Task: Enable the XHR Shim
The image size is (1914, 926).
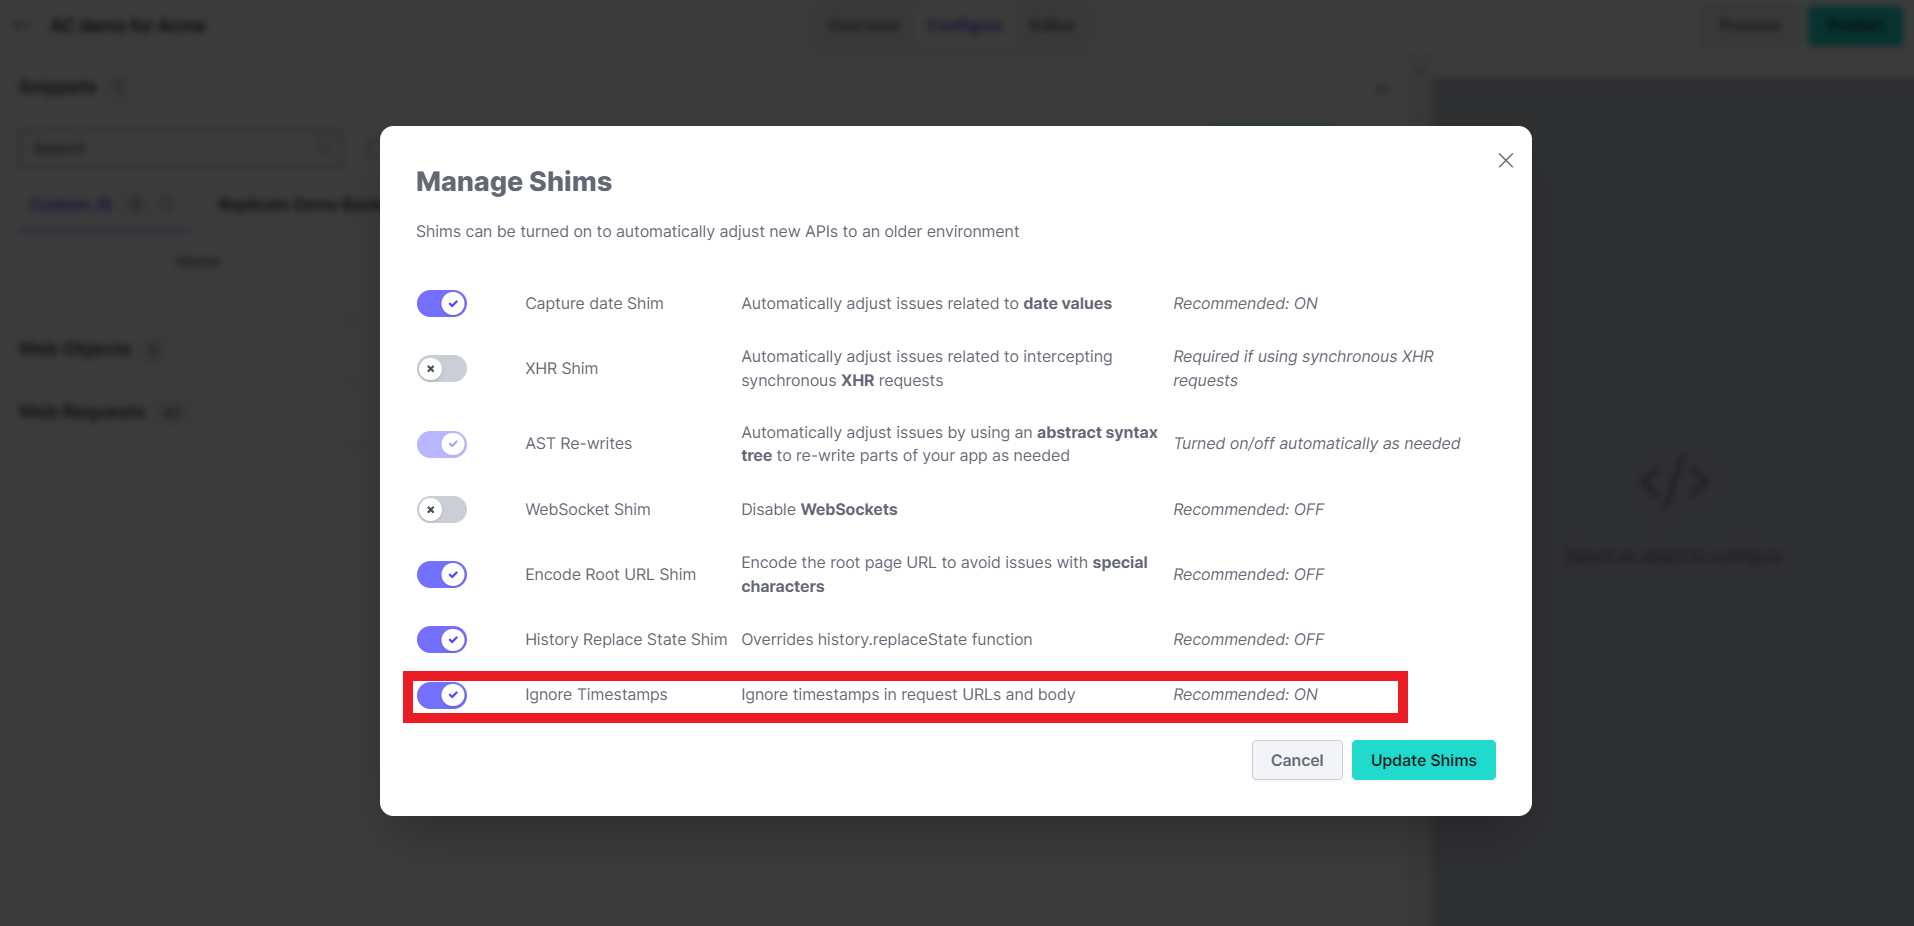Action: click(440, 368)
